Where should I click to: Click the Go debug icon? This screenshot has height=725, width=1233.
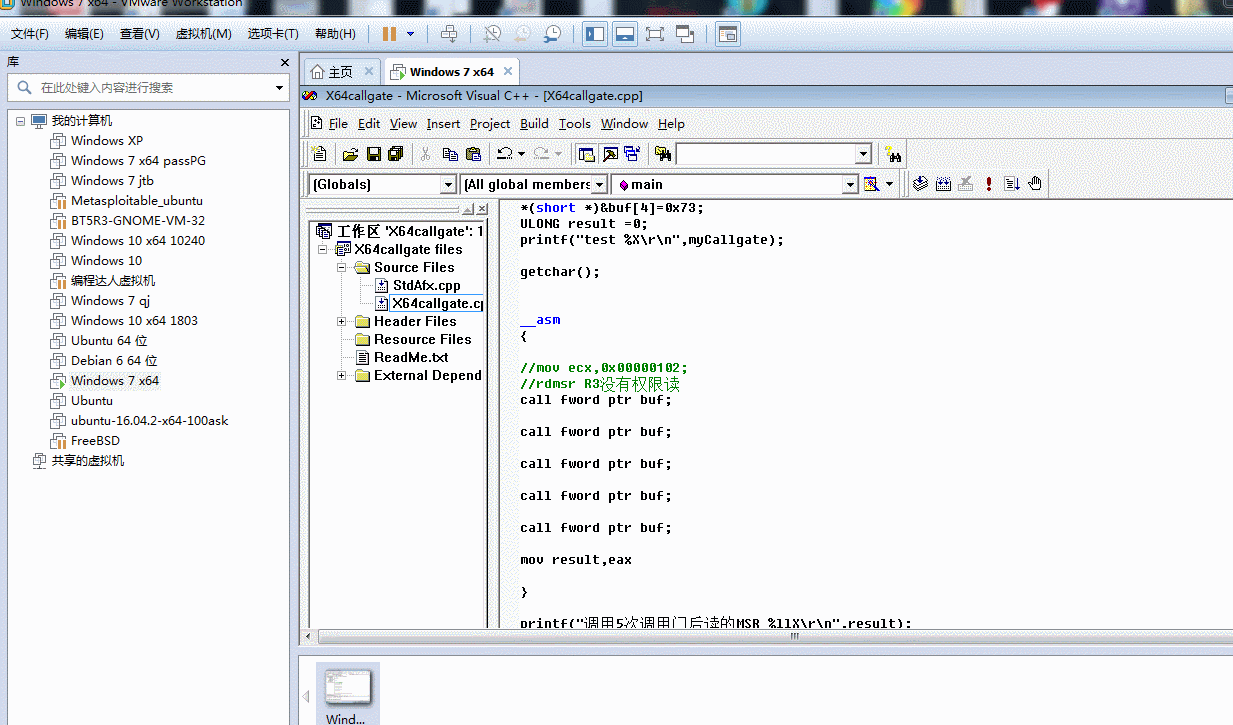click(1011, 184)
